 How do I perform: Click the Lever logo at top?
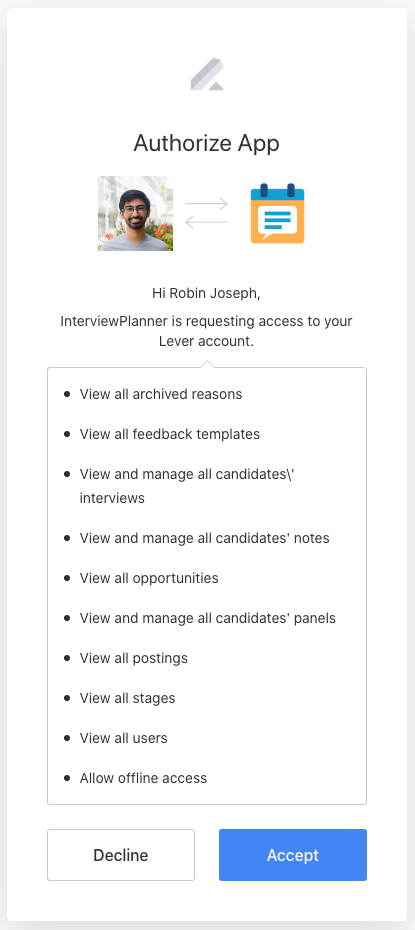pos(207,74)
